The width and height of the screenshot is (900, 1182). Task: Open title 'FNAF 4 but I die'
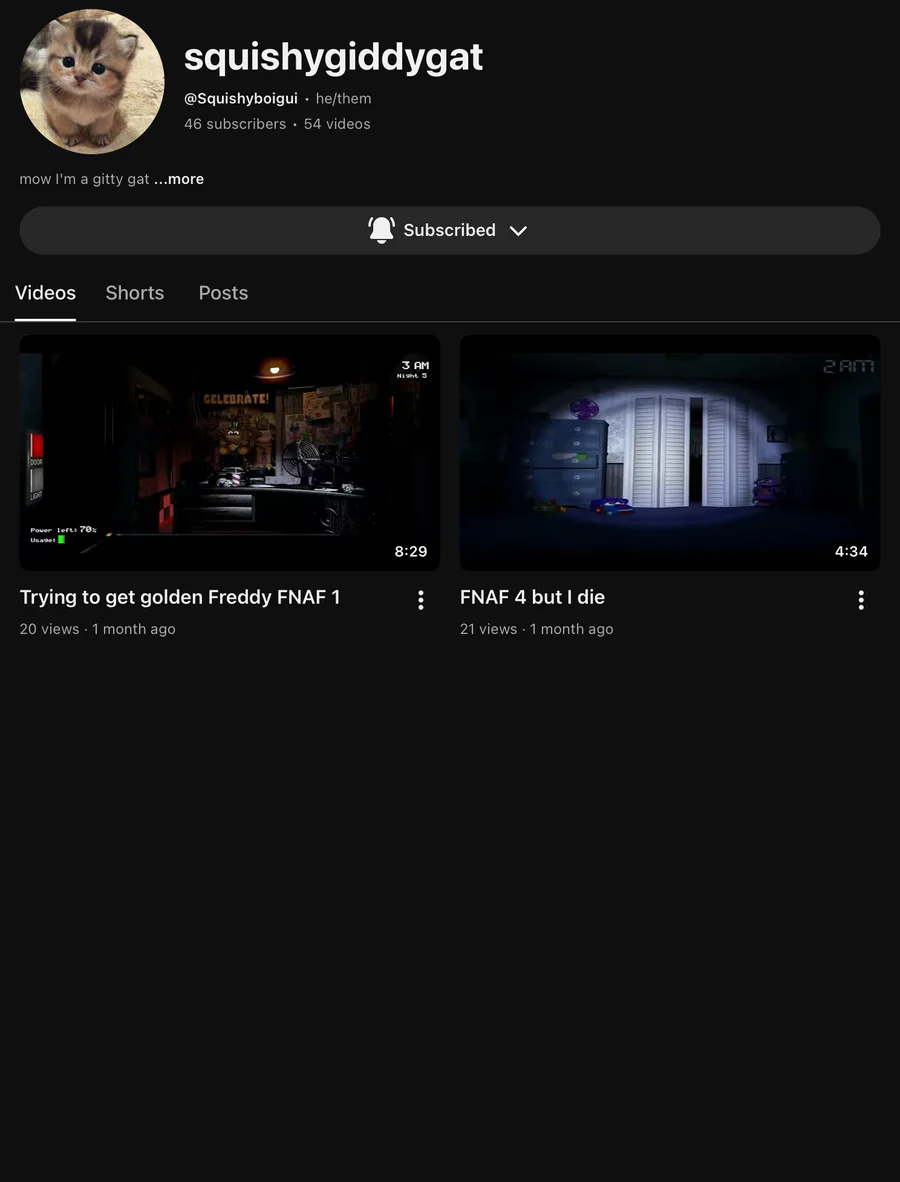pyautogui.click(x=532, y=597)
